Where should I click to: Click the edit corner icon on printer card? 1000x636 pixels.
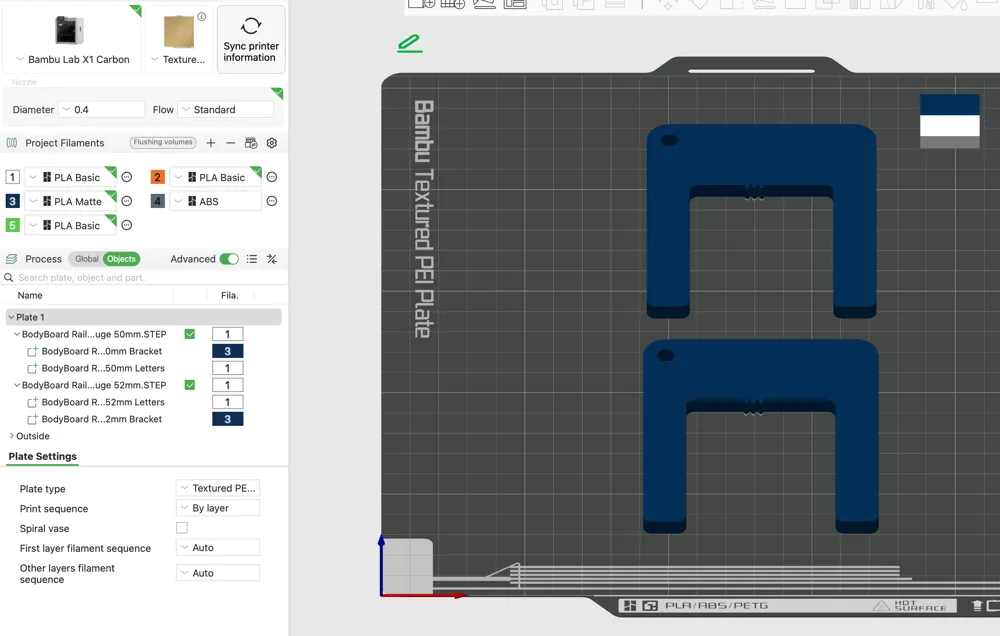pos(136,10)
